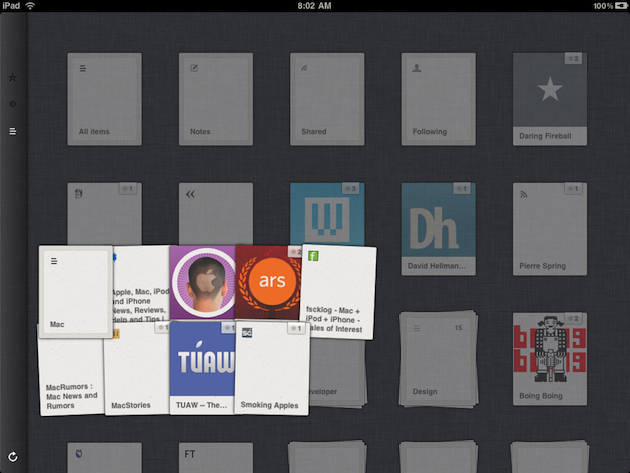Open the David Hellmann Dh feed

pyautogui.click(x=438, y=228)
